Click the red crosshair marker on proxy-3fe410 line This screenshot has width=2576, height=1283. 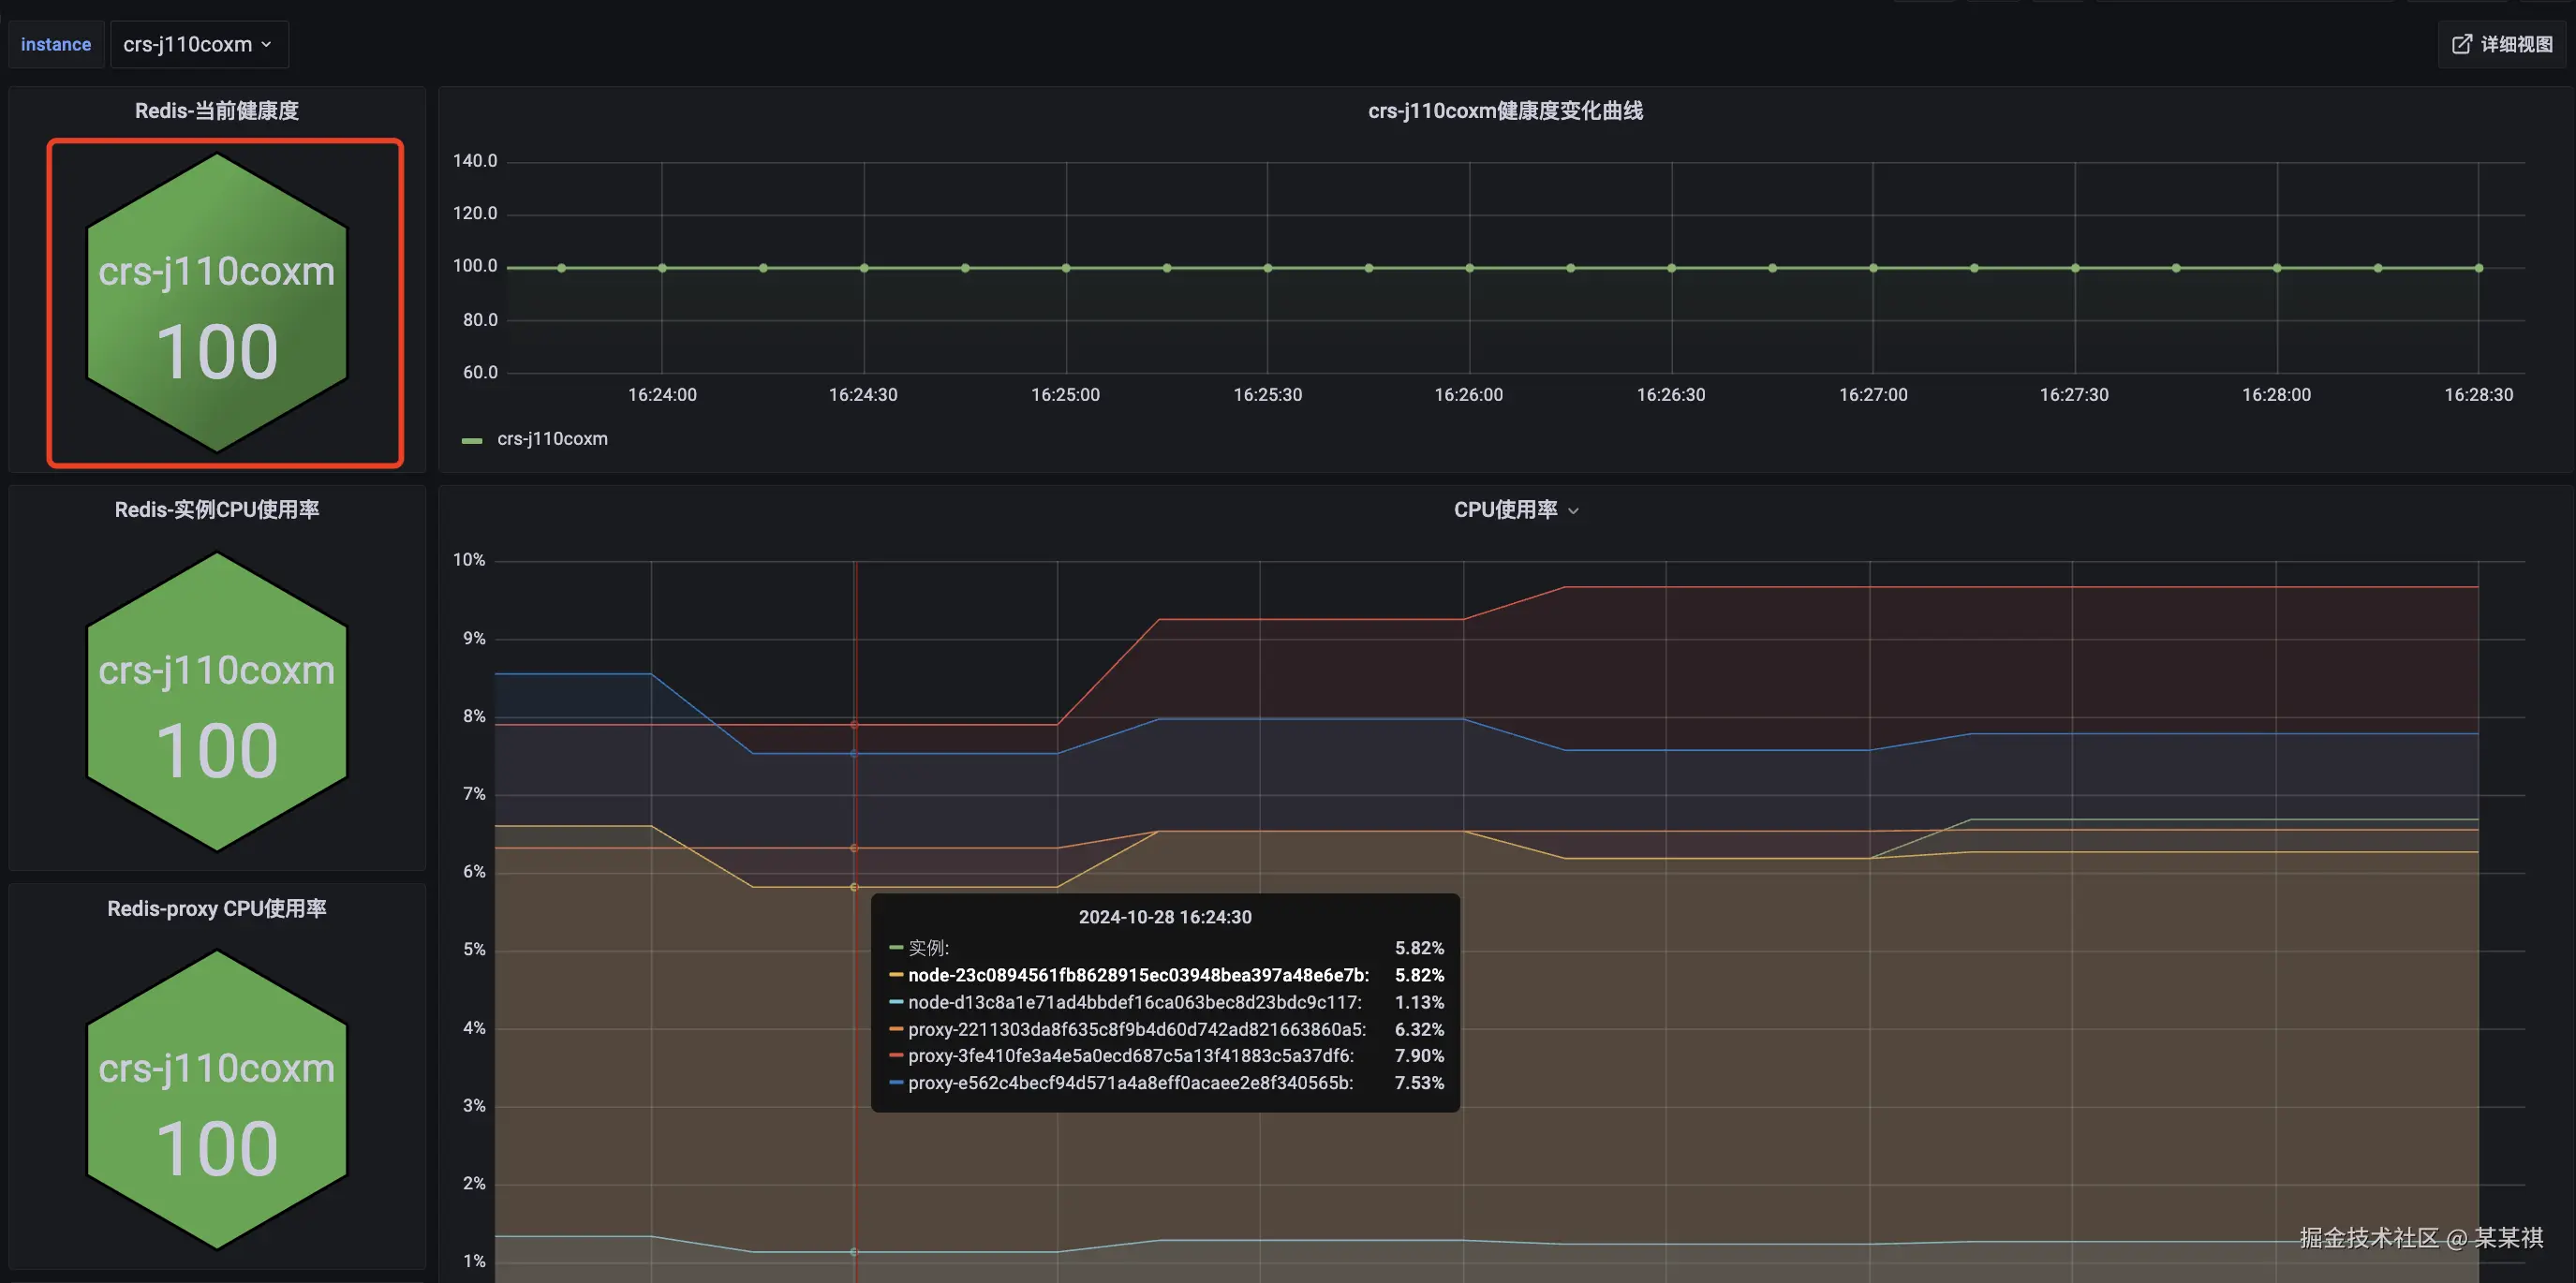[x=854, y=724]
